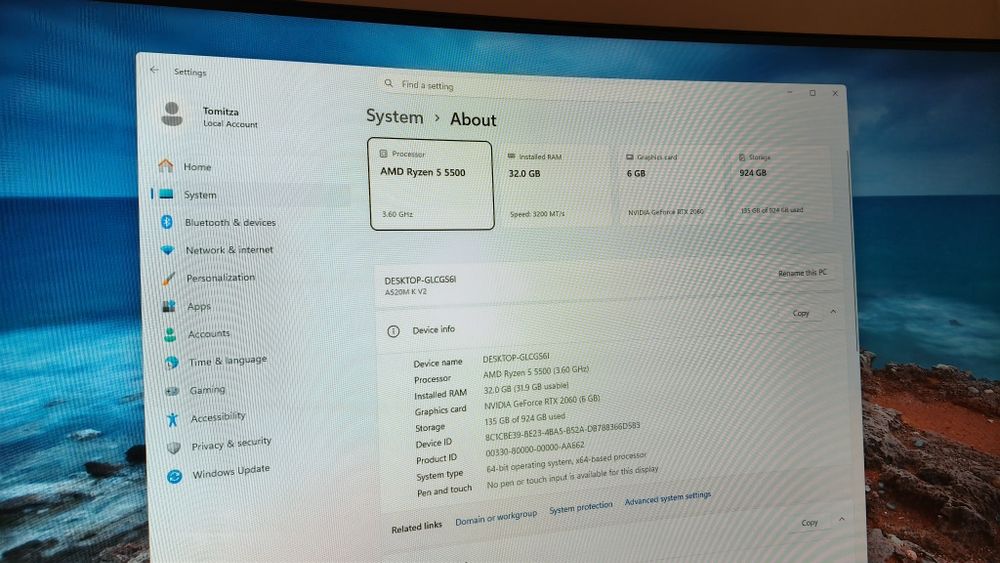Click the Home house icon in sidebar

166,166
